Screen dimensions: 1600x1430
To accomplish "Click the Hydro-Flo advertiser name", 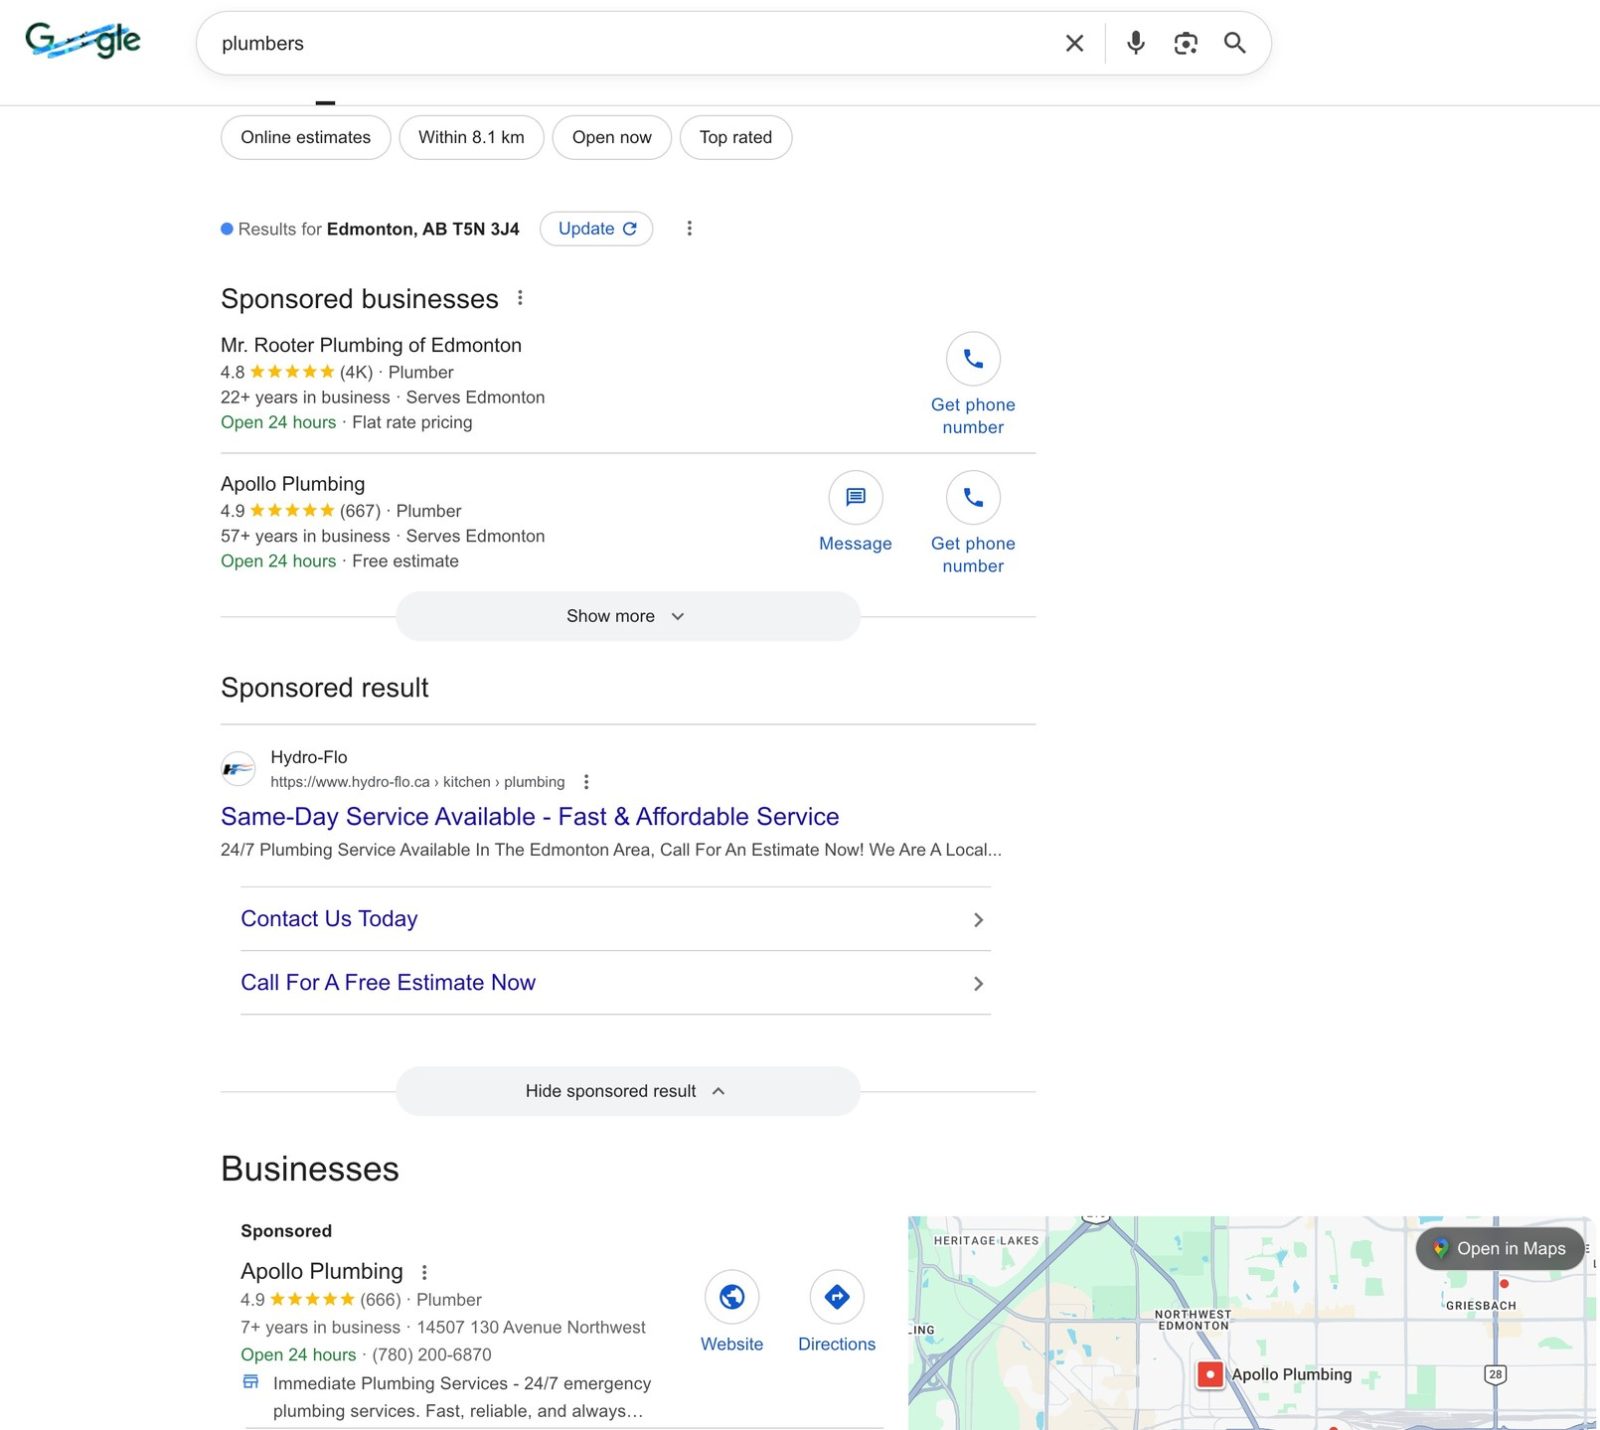I will [x=309, y=757].
